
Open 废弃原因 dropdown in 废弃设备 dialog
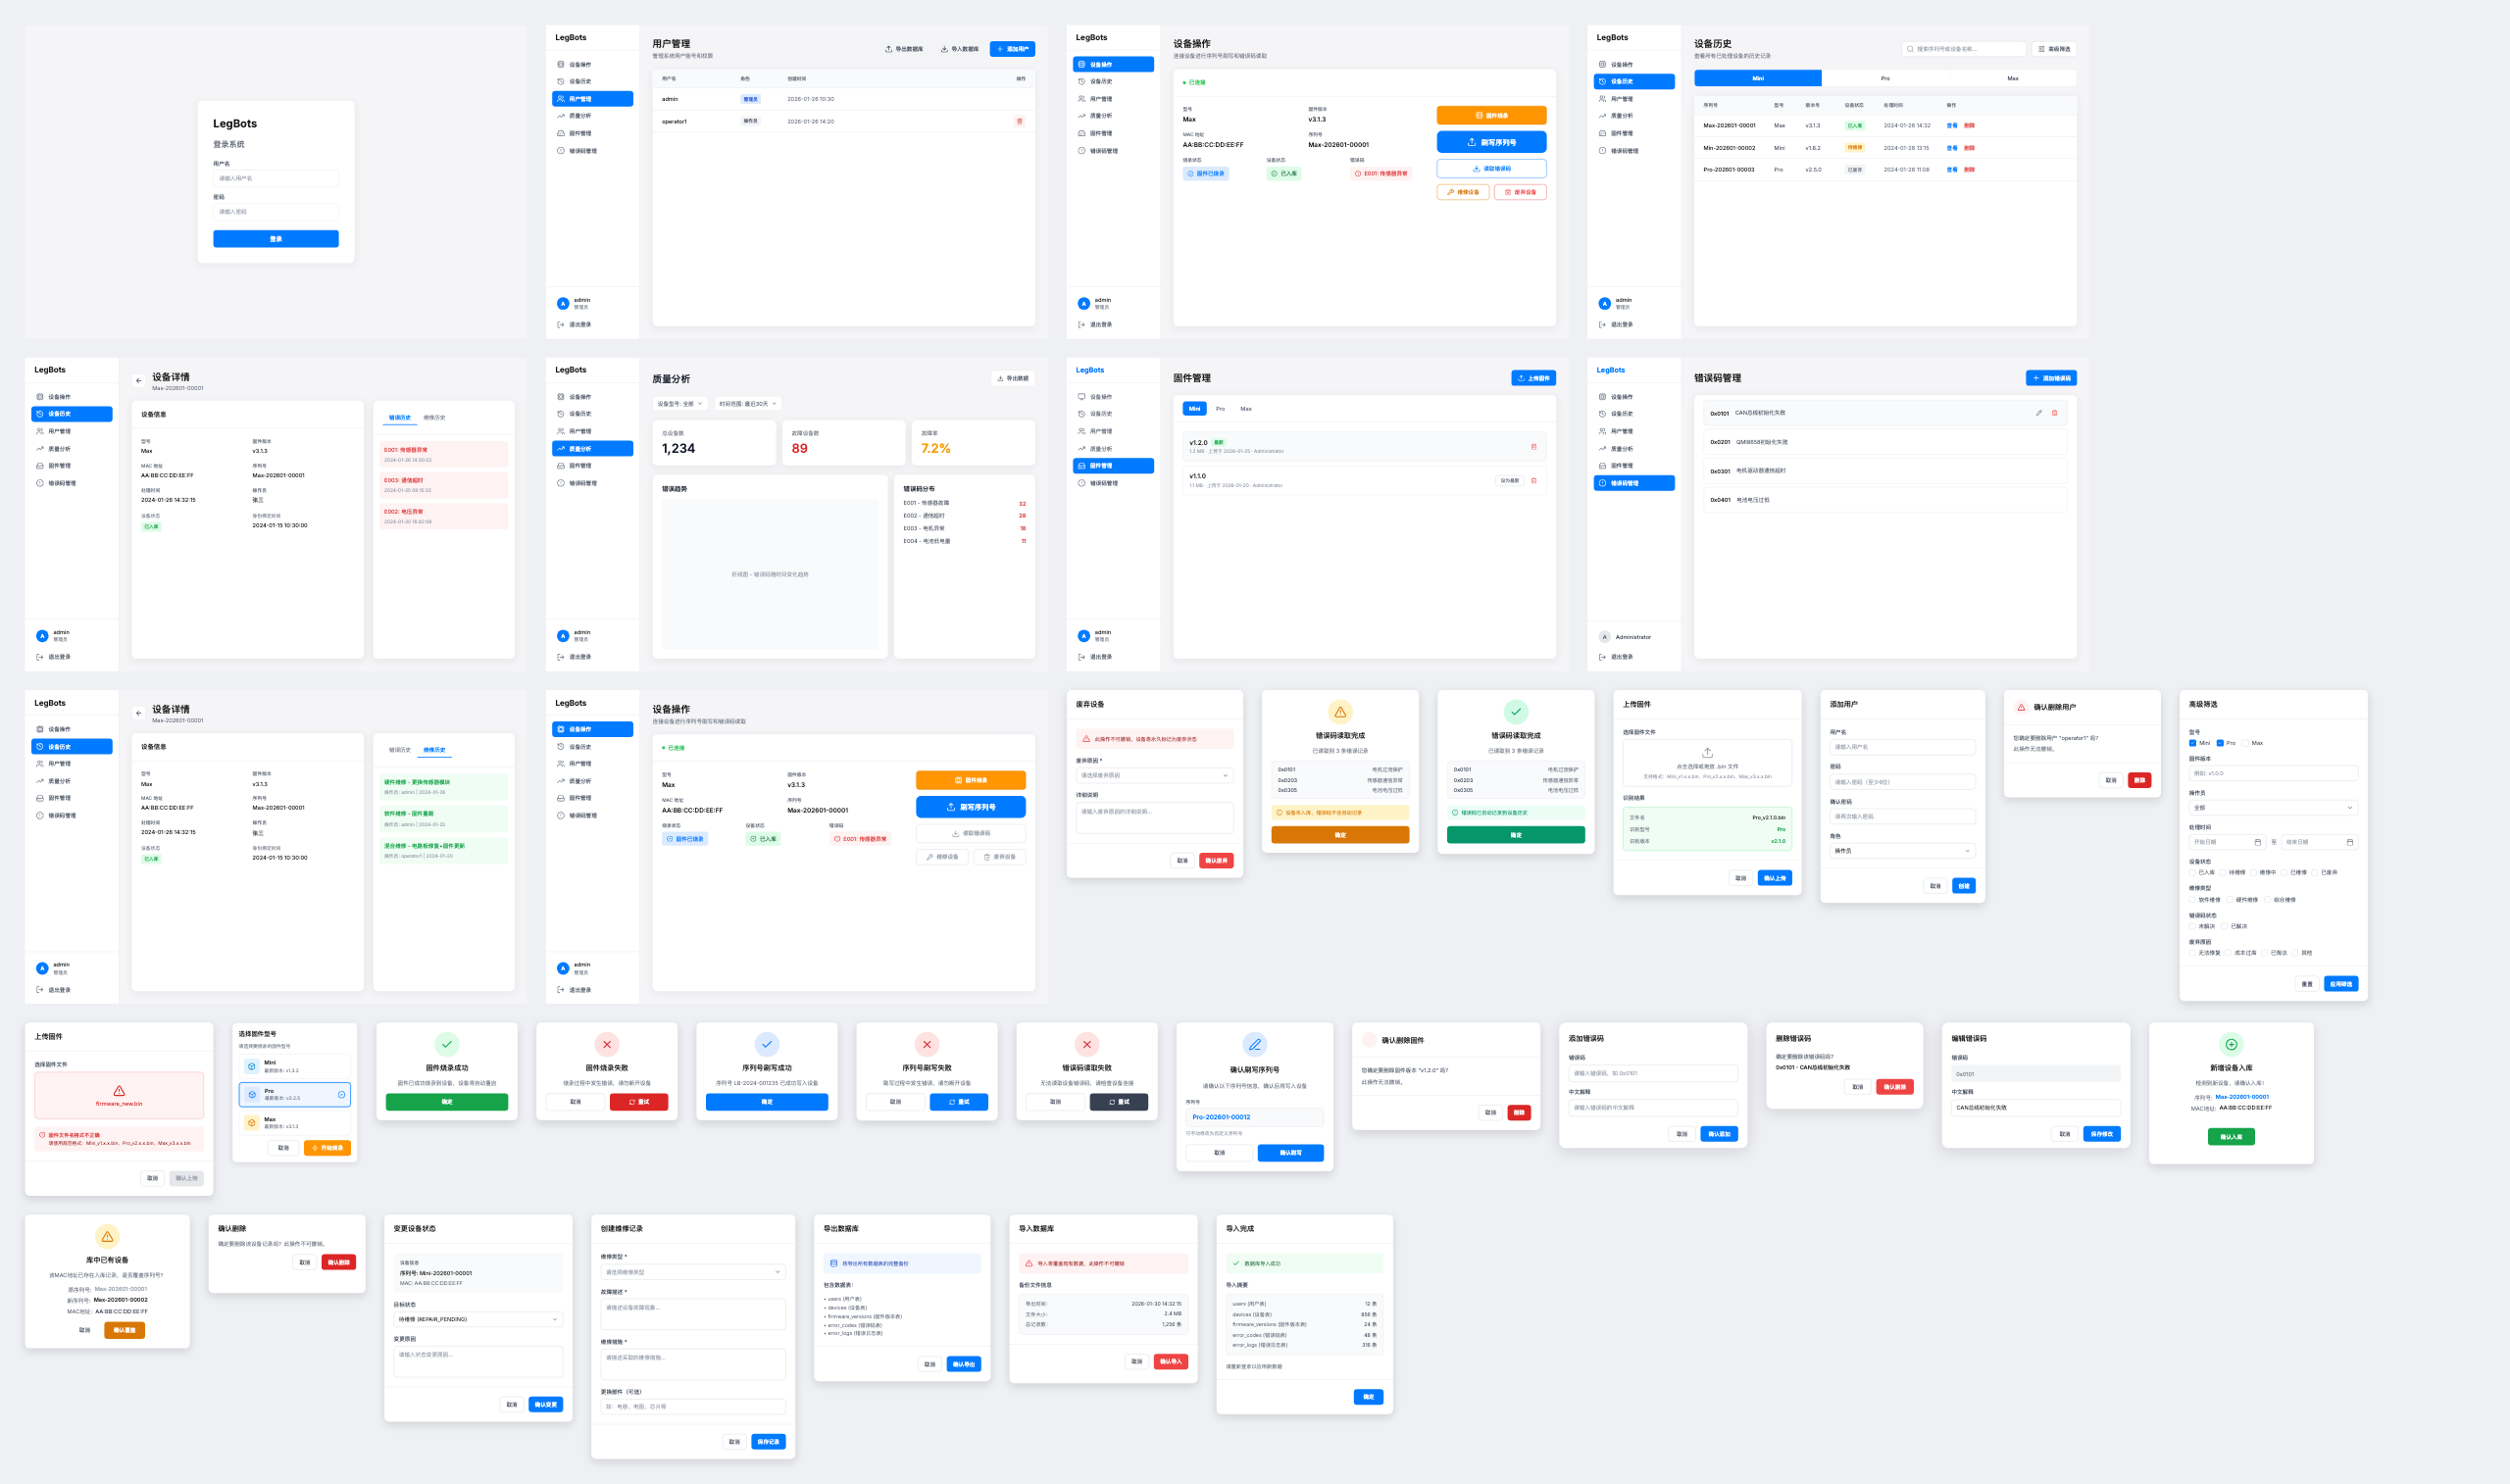pyautogui.click(x=1154, y=776)
